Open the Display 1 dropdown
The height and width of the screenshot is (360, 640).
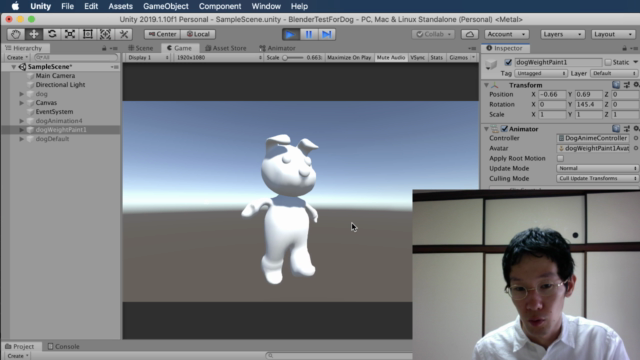click(148, 58)
